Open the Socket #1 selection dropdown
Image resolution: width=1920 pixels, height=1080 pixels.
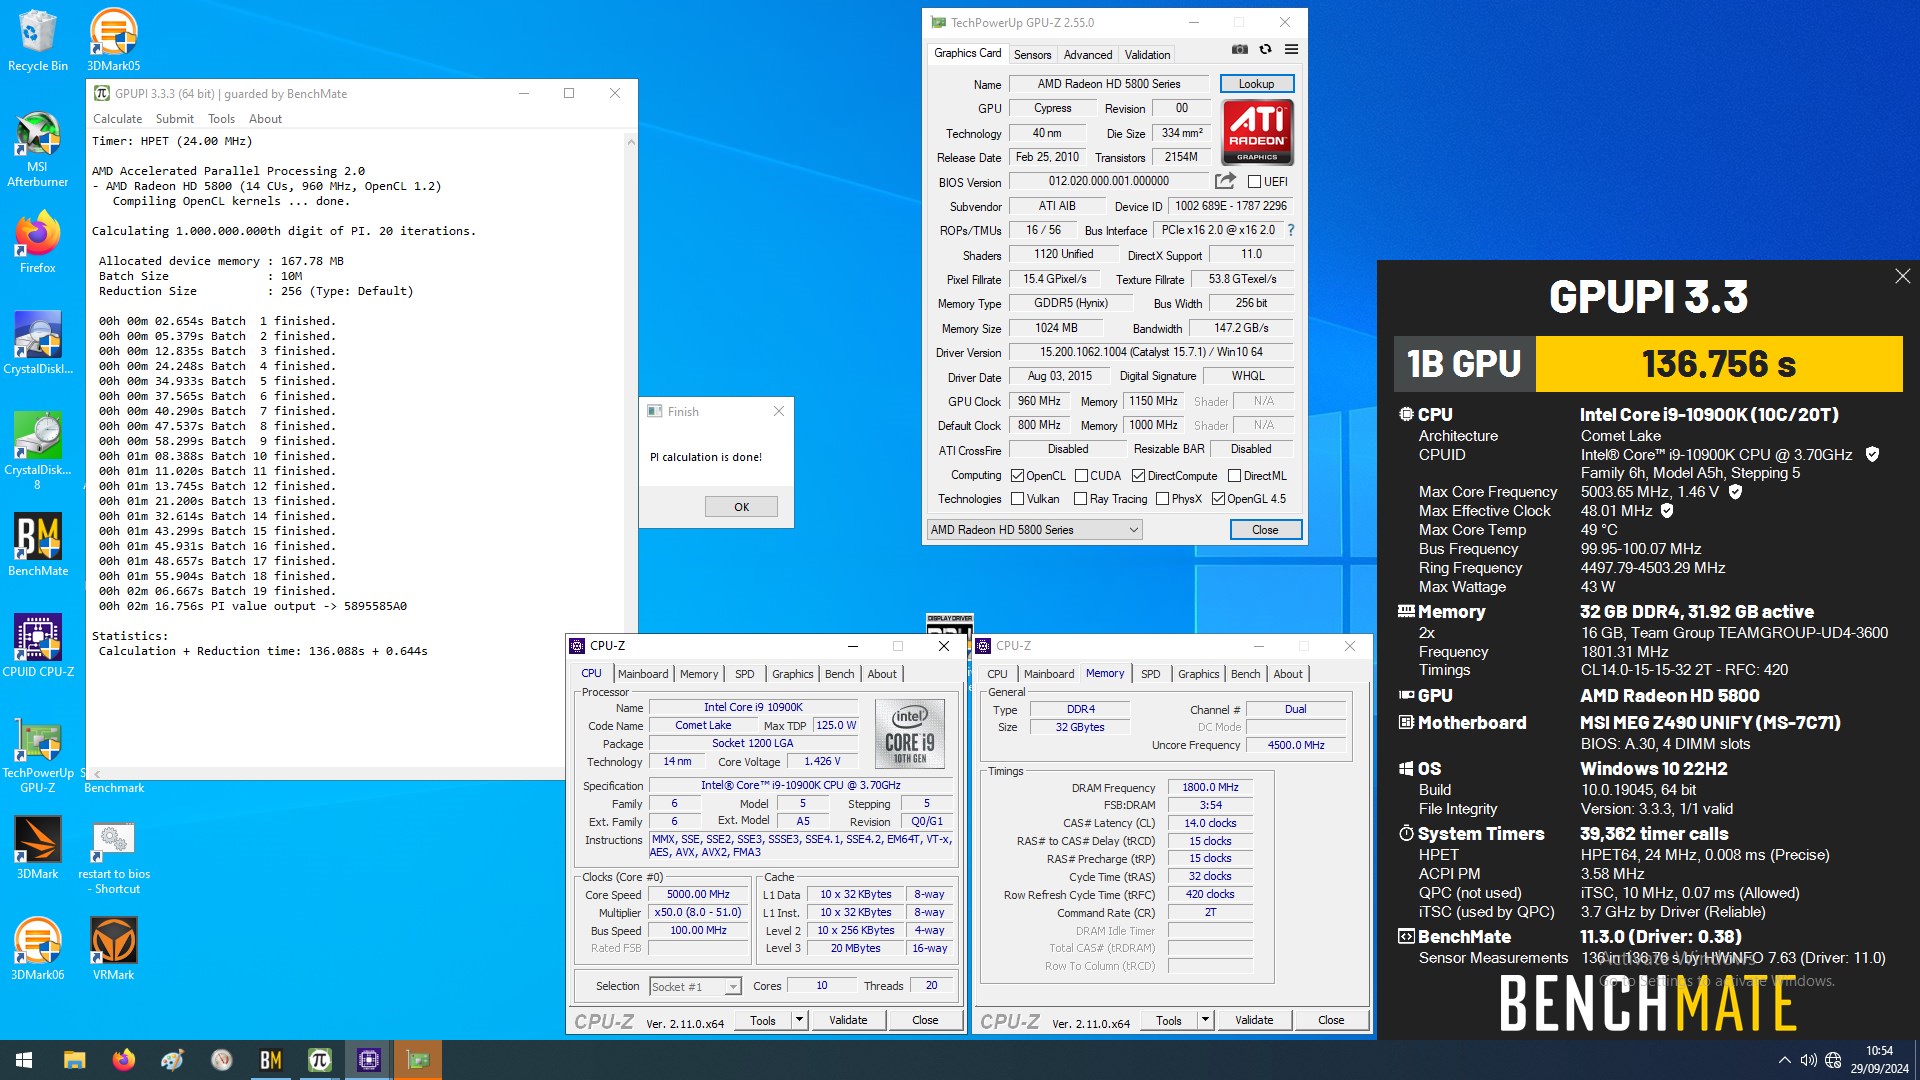click(695, 987)
